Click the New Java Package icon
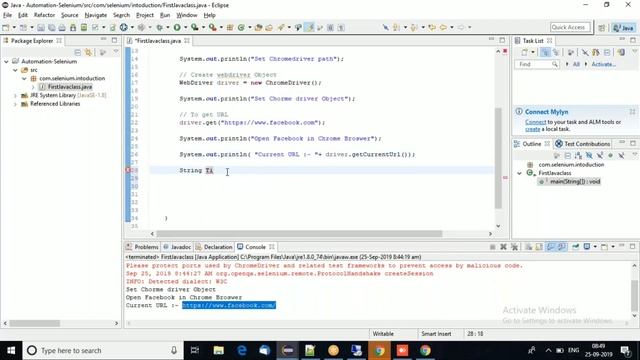 tap(230, 27)
